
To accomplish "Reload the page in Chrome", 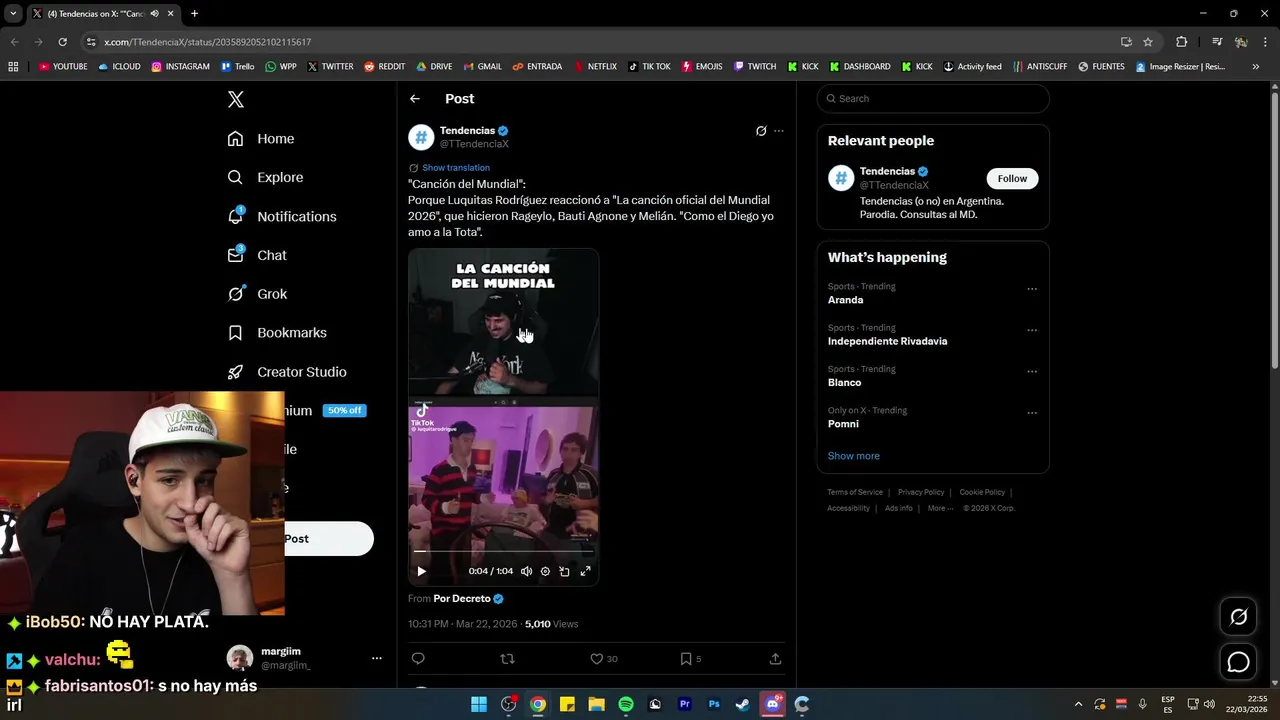I will pyautogui.click(x=62, y=42).
